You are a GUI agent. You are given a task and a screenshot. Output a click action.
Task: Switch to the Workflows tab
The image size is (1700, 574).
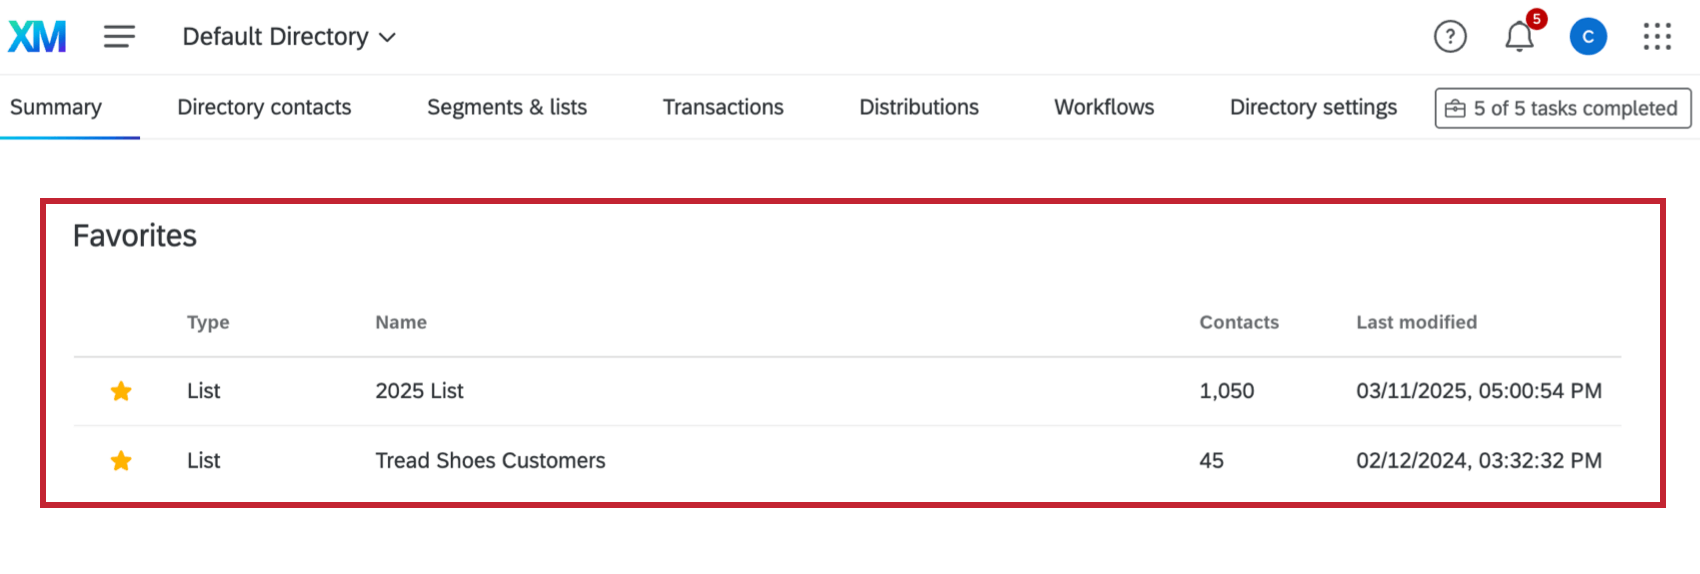pos(1104,107)
